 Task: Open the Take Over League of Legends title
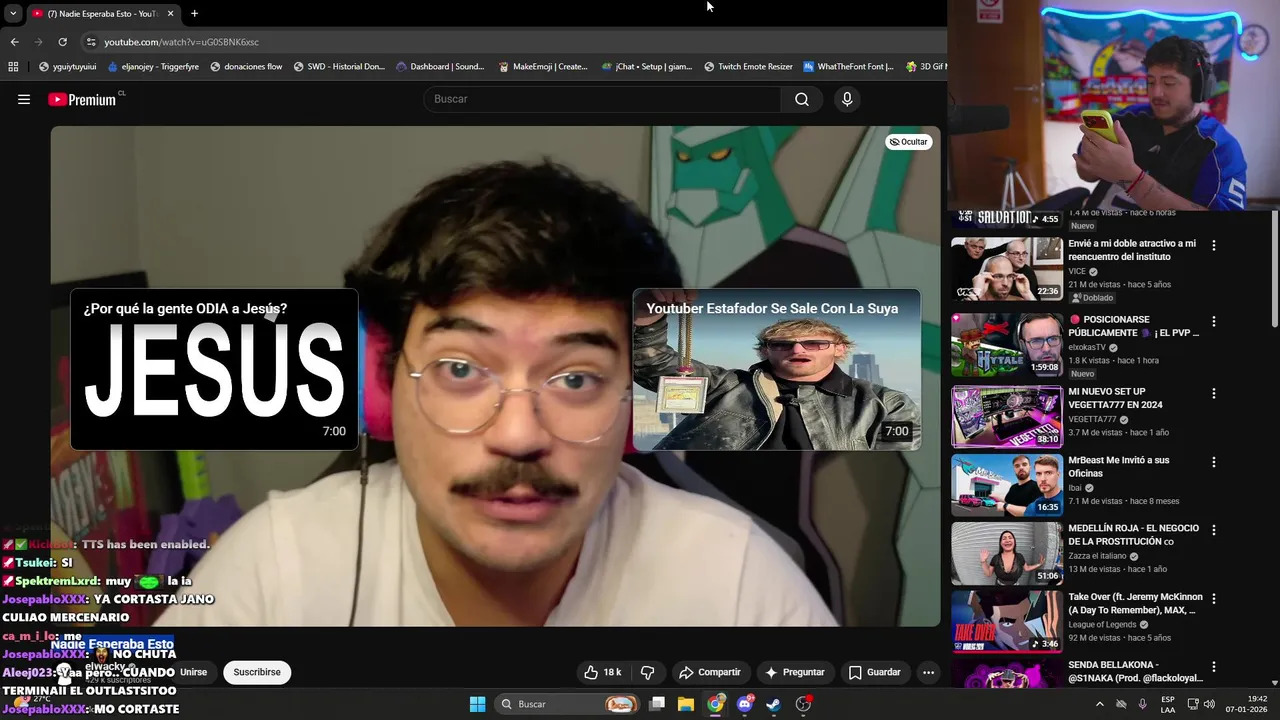point(1135,604)
